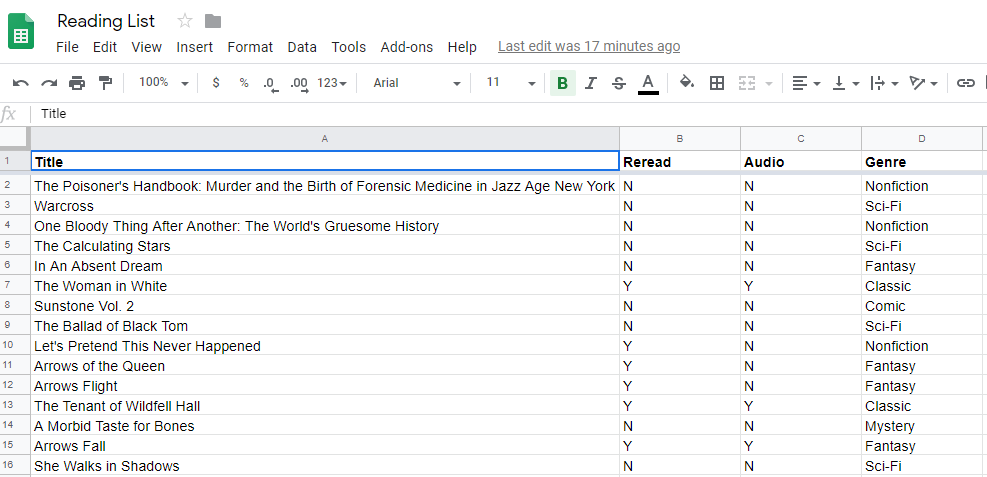The image size is (987, 477).
Task: Click the Merge cells icon
Action: [x=746, y=83]
